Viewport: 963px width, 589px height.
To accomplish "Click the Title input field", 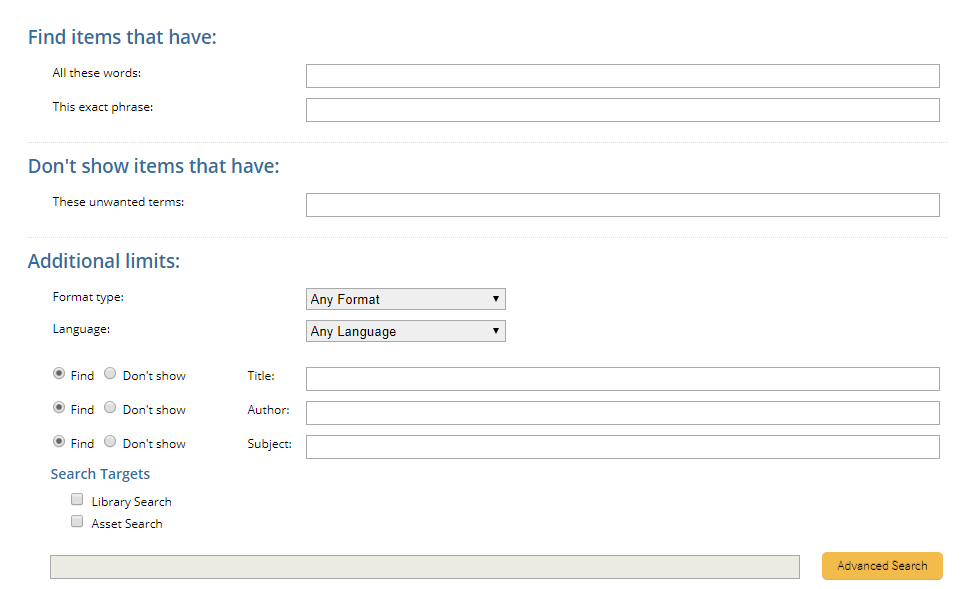I will 622,379.
